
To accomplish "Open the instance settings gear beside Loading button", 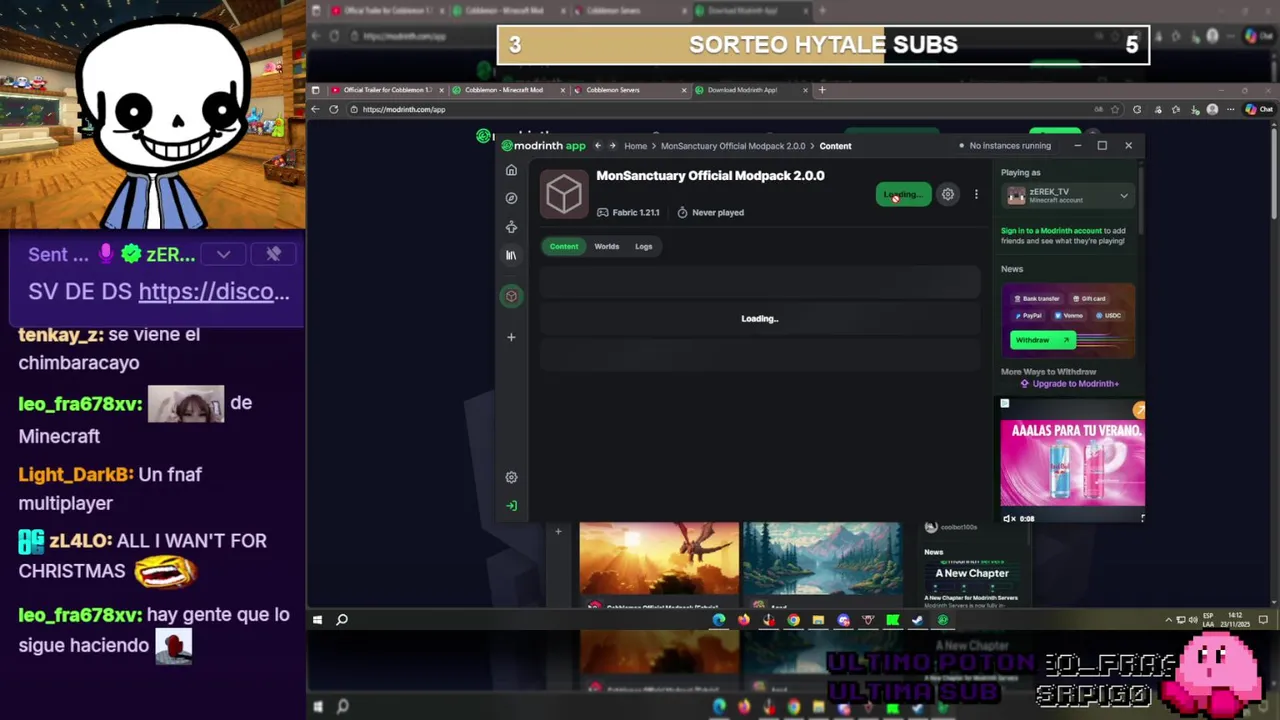I will 948,195.
